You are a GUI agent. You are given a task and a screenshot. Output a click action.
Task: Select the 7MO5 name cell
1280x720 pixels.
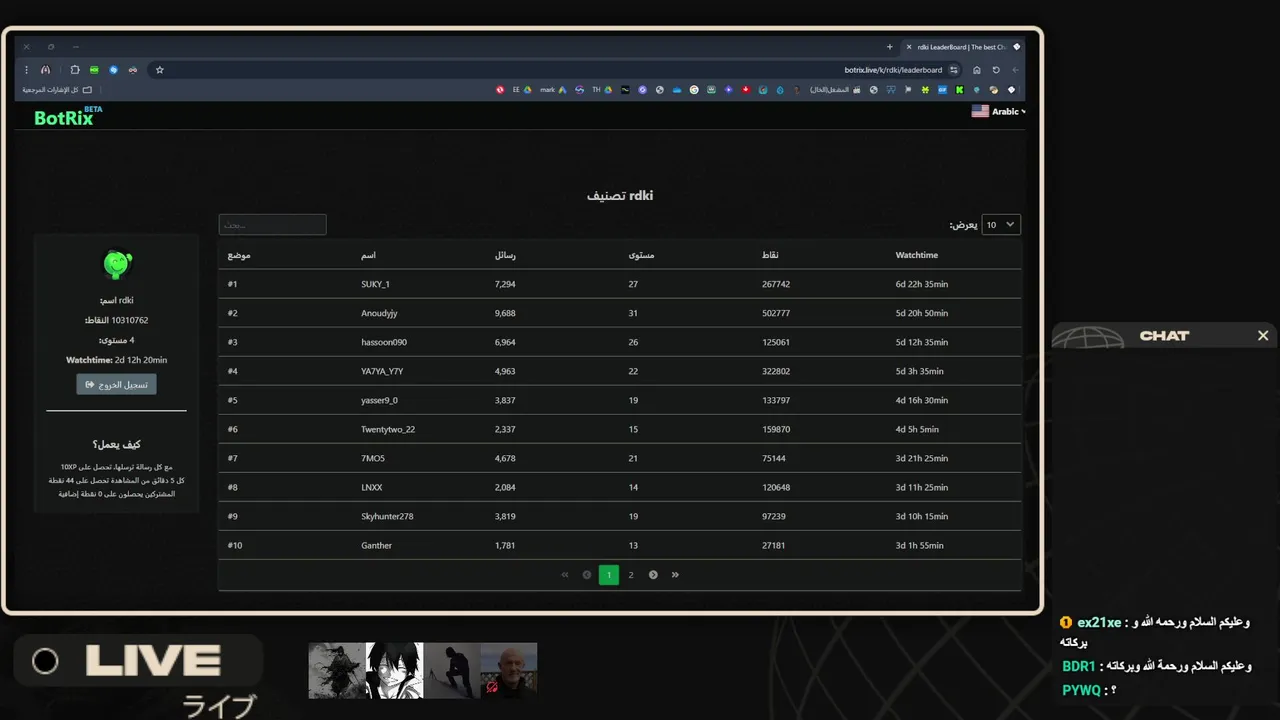[373, 458]
